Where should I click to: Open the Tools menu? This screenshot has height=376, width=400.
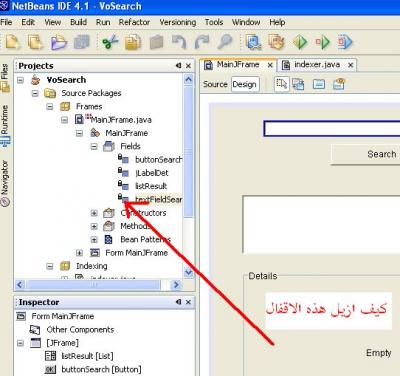click(x=214, y=22)
